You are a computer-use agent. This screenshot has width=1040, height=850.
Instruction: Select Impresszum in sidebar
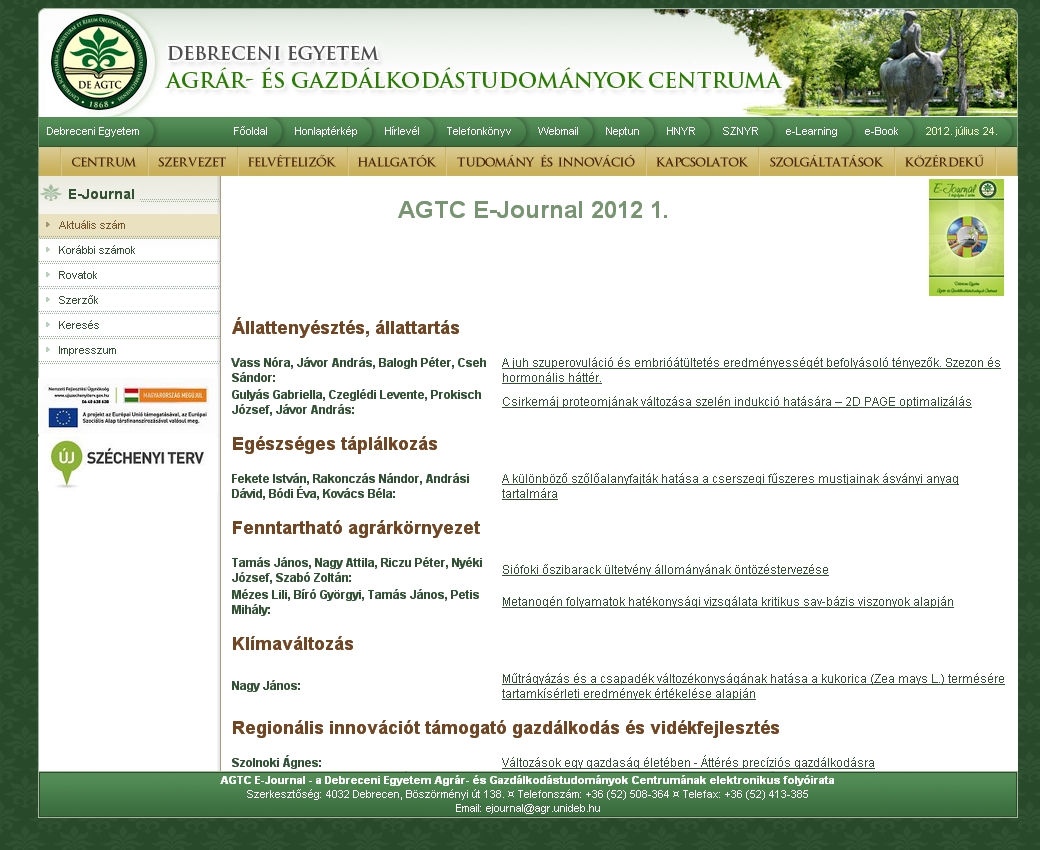point(129,350)
